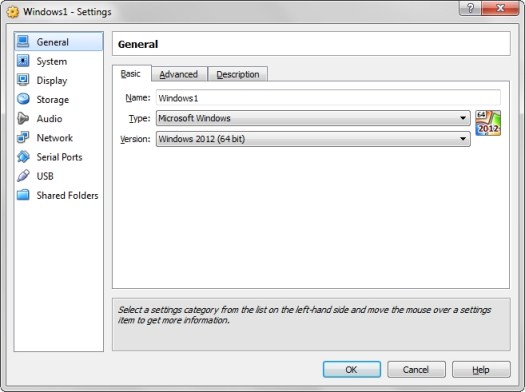
Task: Click the Name field containing Windows1
Action: click(328, 98)
